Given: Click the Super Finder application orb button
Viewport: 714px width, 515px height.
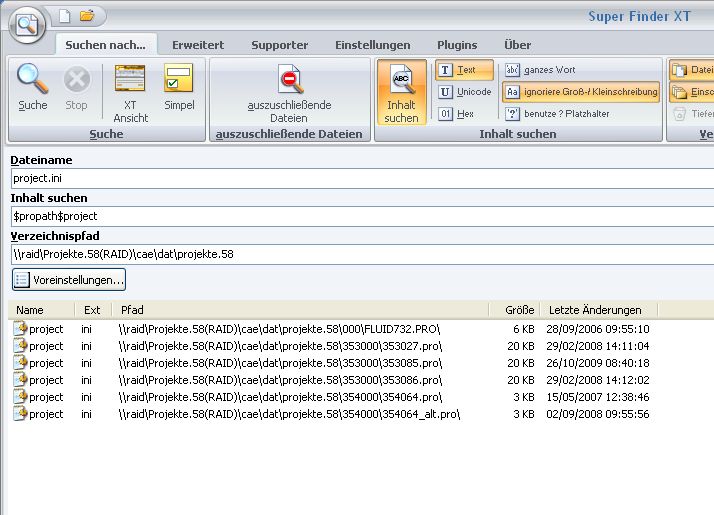Looking at the screenshot, I should (27, 25).
